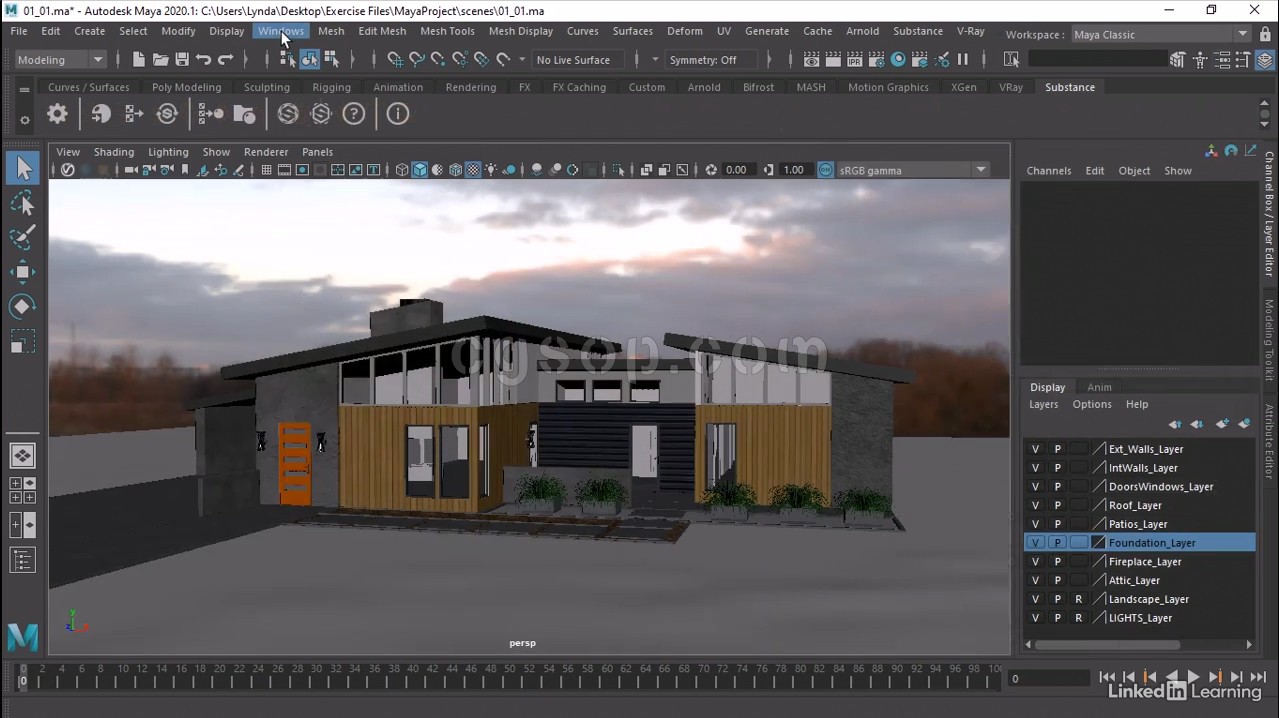
Task: Activate the Lasso select tool
Action: coord(22,203)
